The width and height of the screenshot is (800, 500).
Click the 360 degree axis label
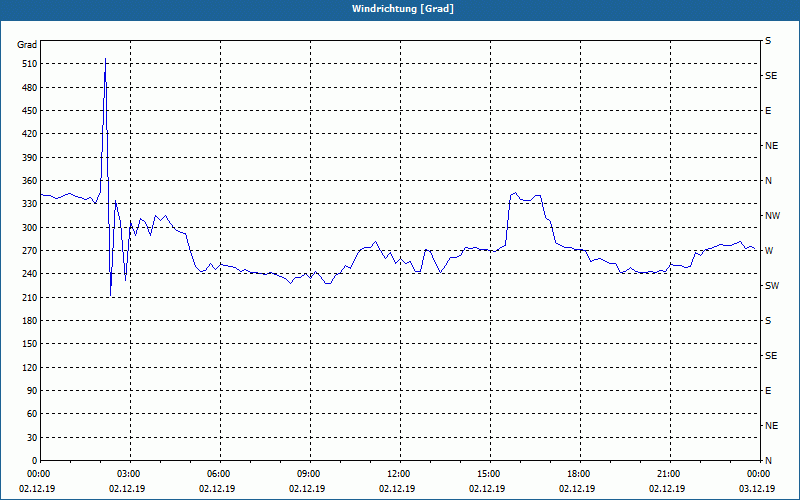coord(30,181)
